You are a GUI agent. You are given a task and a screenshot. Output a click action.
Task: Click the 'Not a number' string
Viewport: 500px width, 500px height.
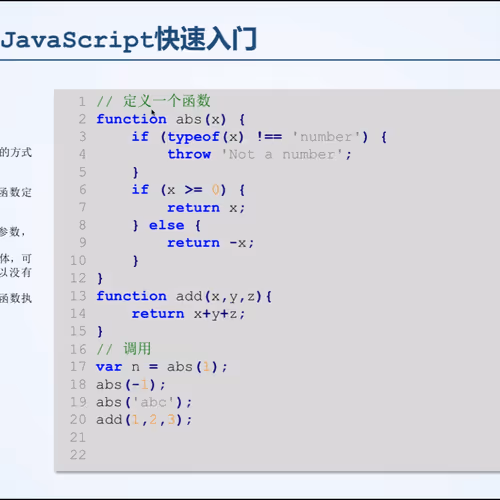coord(282,154)
